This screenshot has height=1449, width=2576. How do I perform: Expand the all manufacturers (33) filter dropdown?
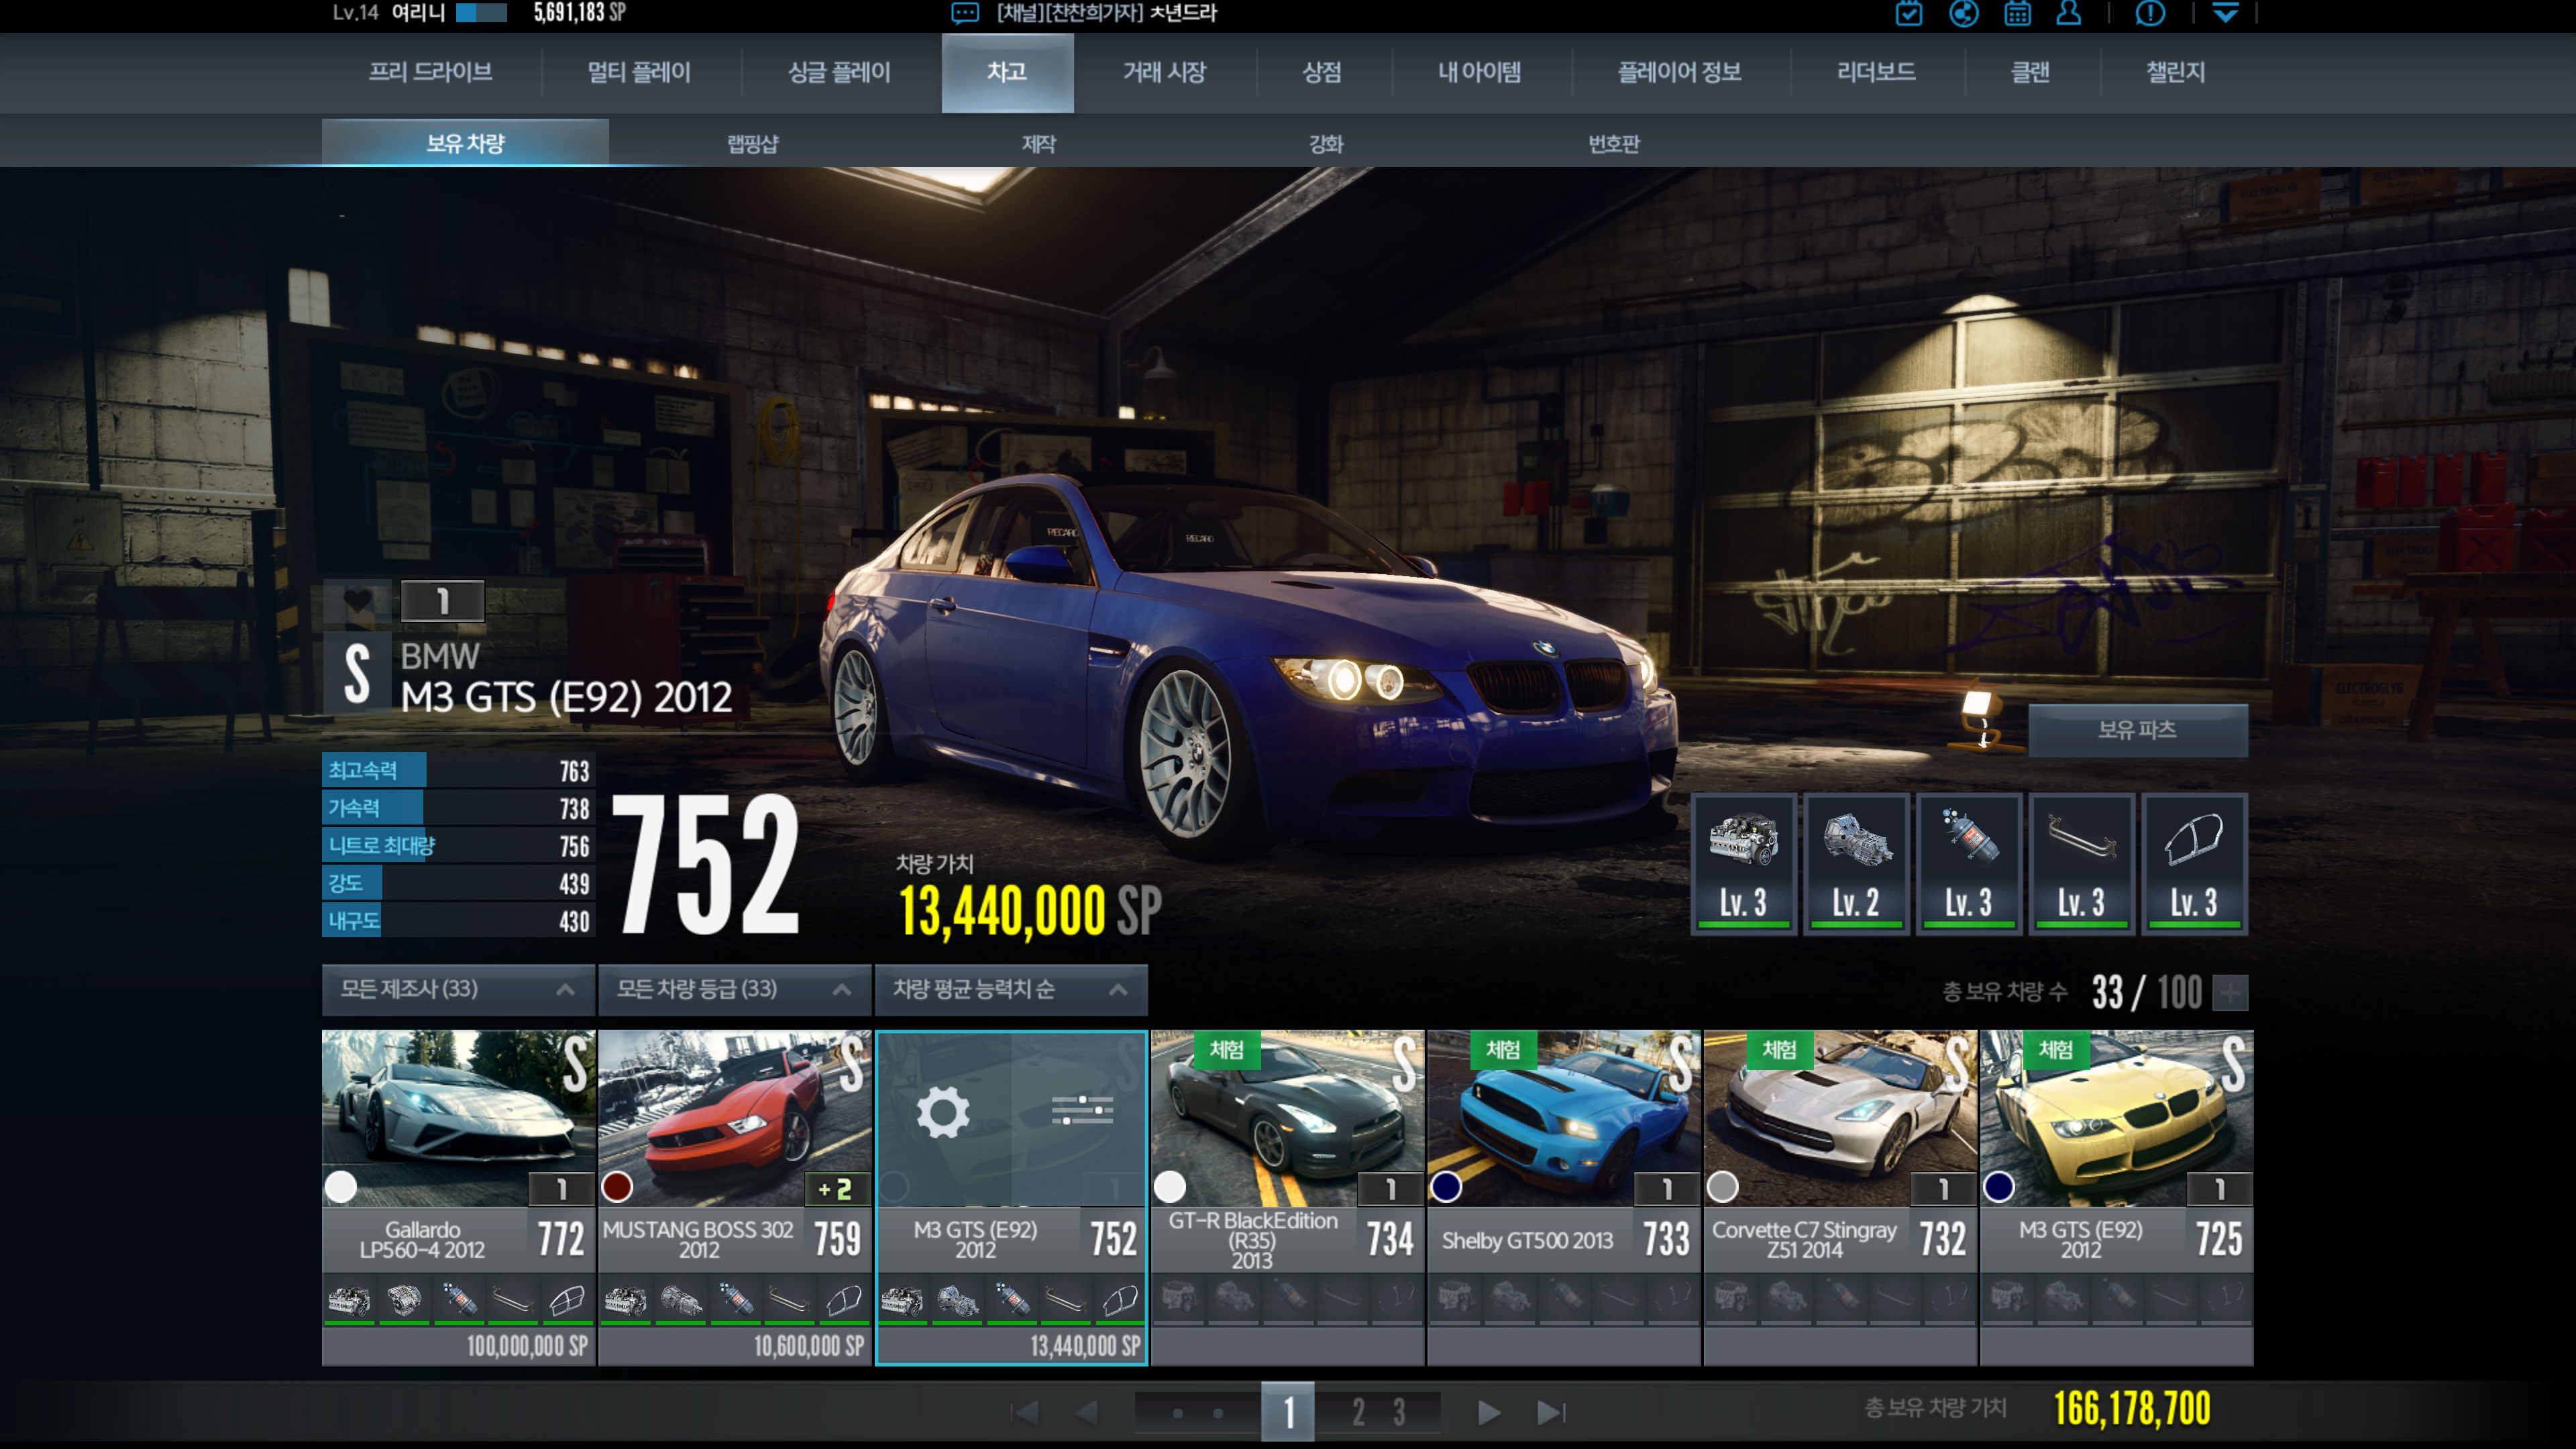pos(458,989)
